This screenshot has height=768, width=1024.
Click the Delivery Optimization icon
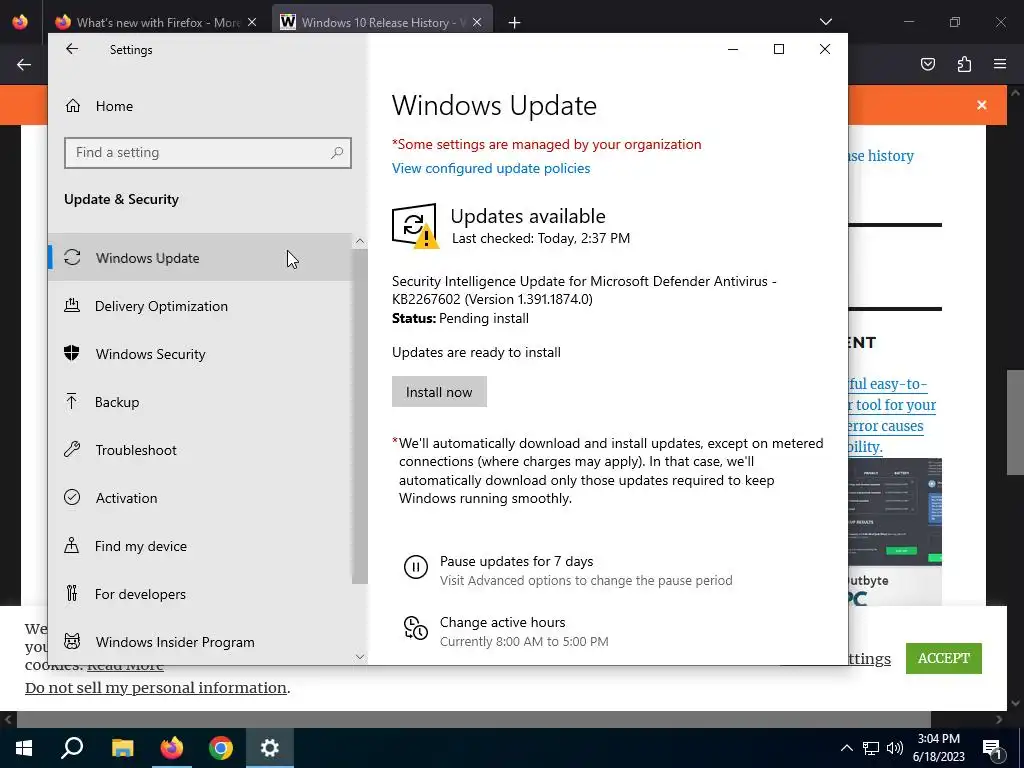pos(72,306)
